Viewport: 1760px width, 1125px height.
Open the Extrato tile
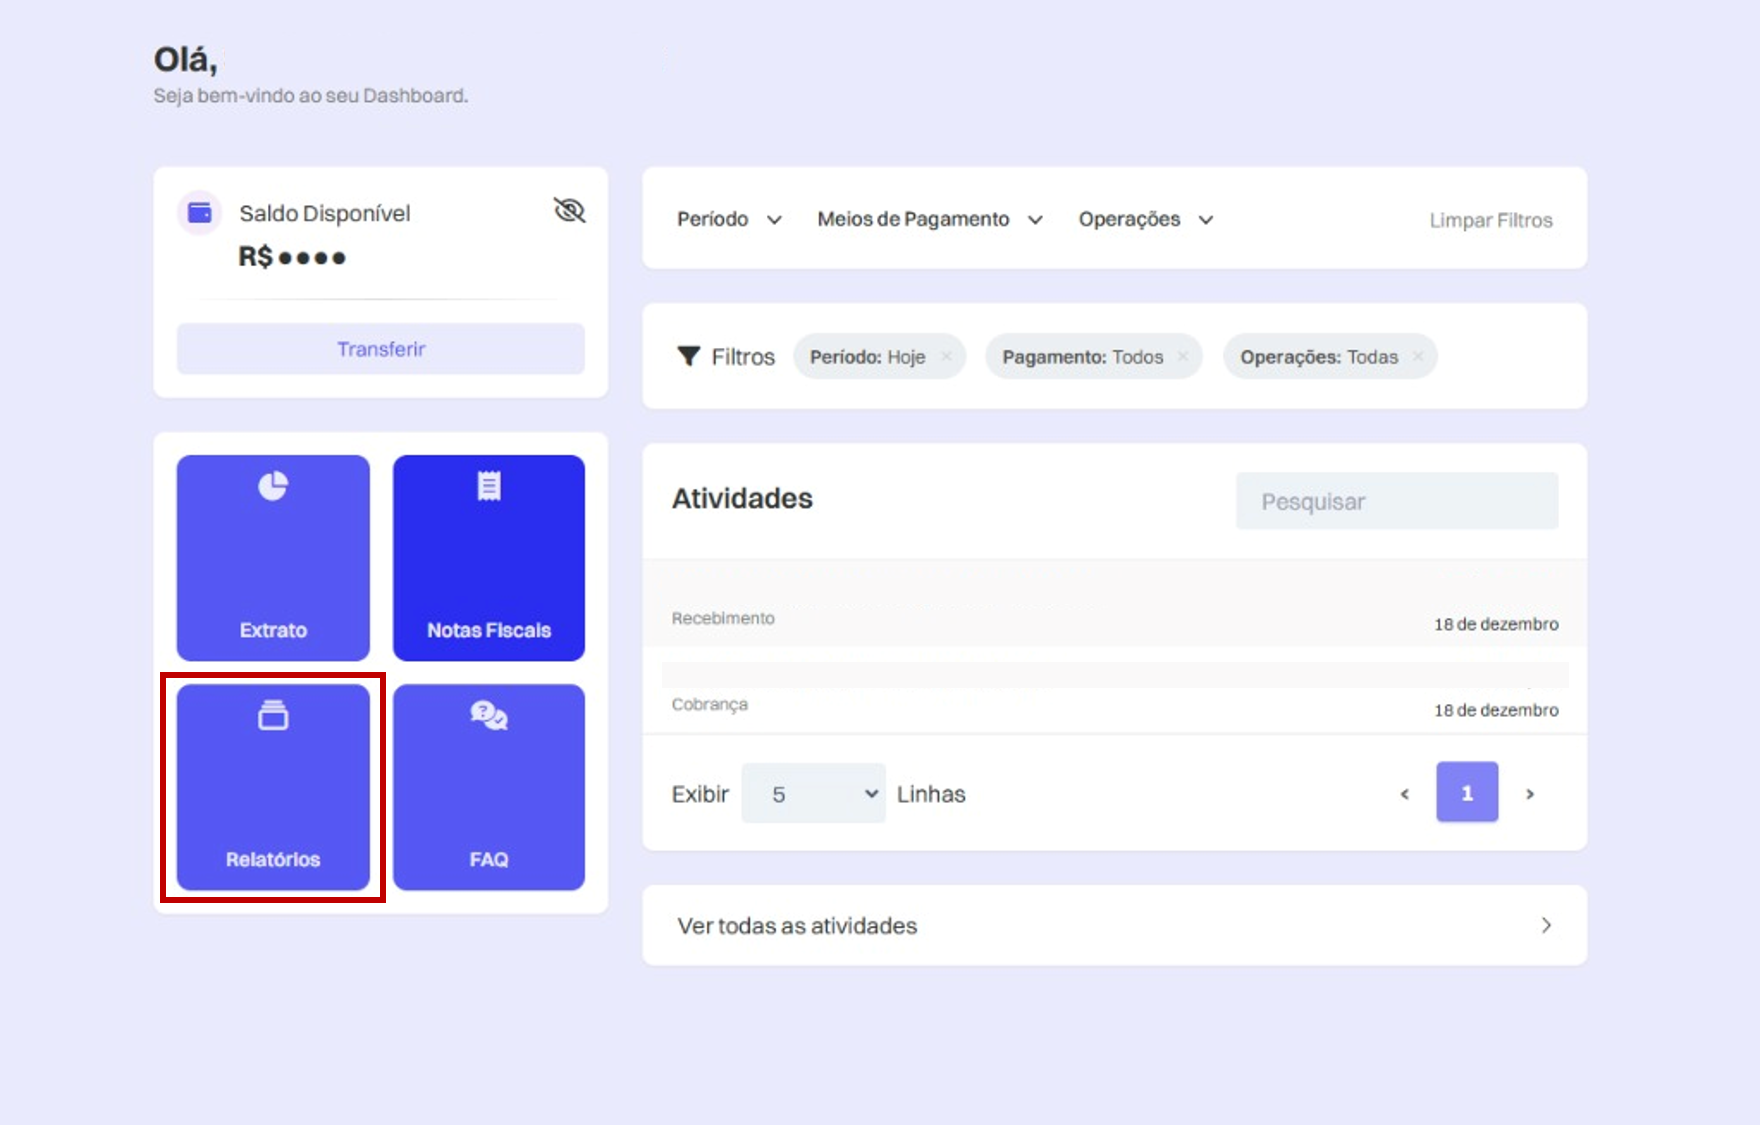coord(273,558)
